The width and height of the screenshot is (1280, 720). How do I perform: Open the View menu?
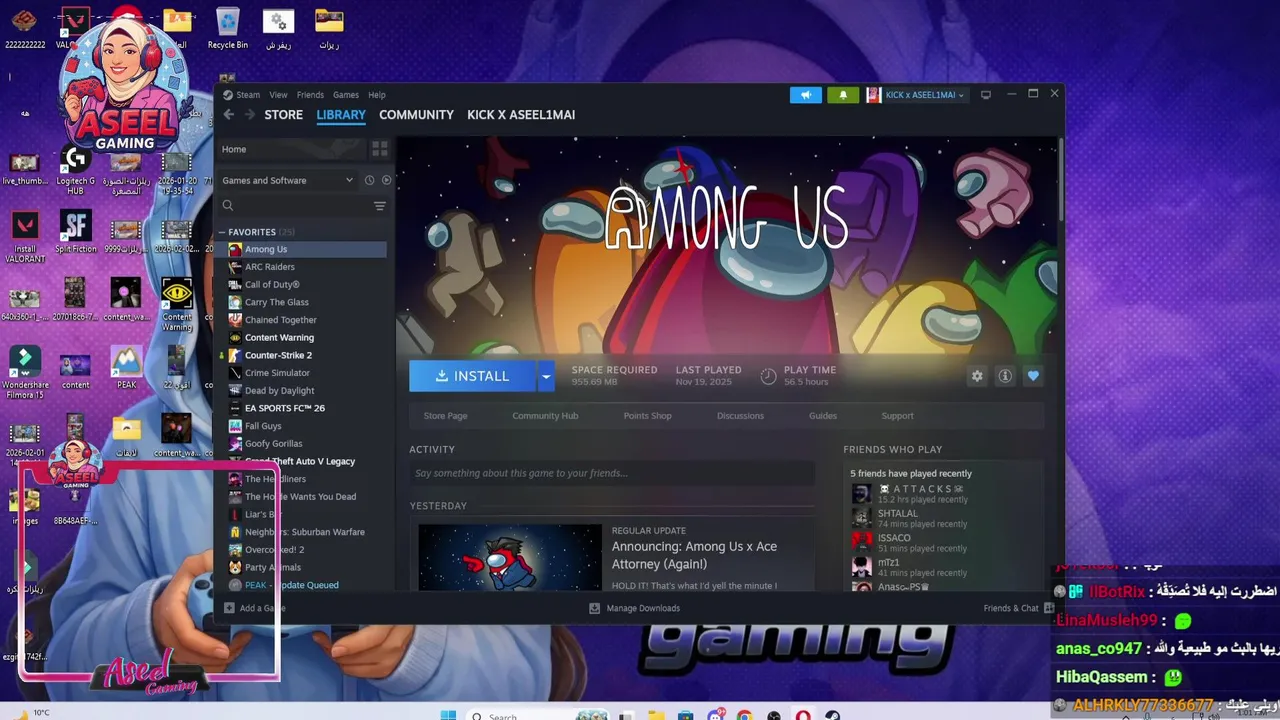[x=278, y=95]
